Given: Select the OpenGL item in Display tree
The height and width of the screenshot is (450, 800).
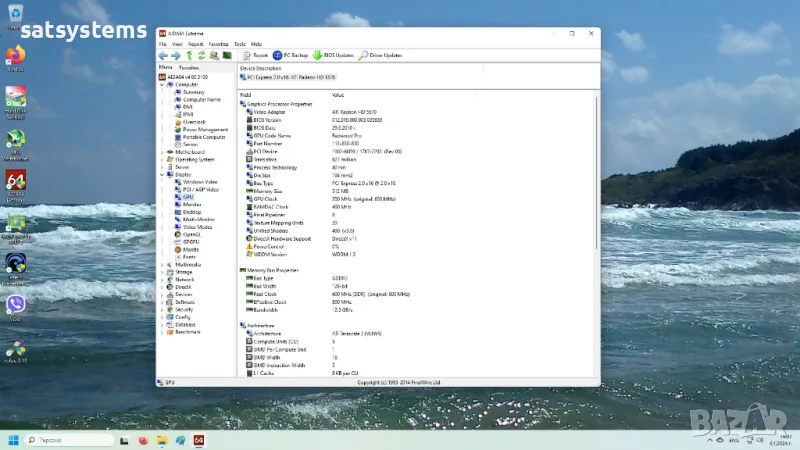Looking at the screenshot, I should point(192,234).
